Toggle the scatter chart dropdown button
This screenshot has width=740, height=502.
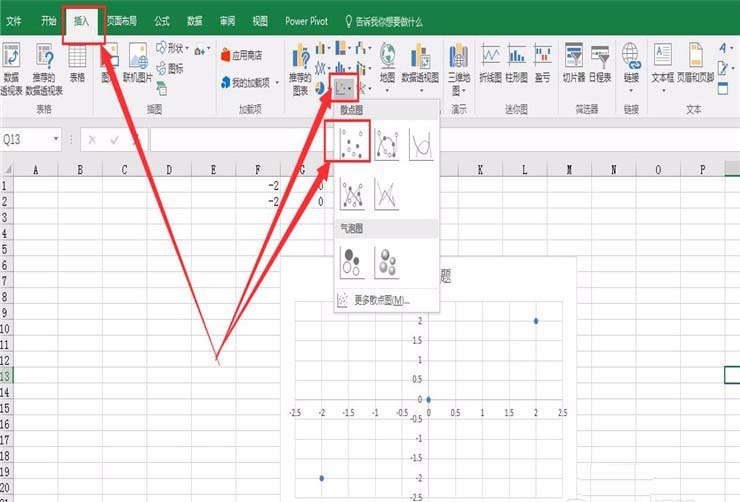click(x=343, y=88)
